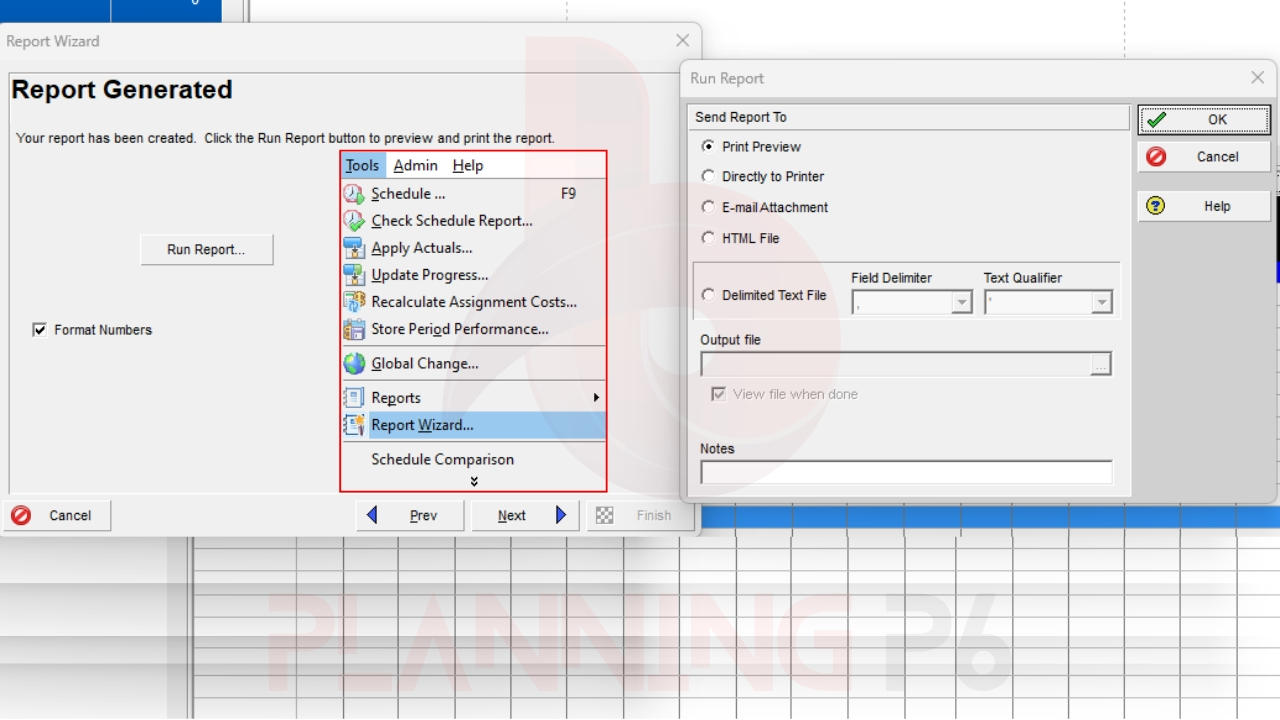Click the Recalculate Assignment Costs icon
This screenshot has height=720, width=1280.
(354, 302)
